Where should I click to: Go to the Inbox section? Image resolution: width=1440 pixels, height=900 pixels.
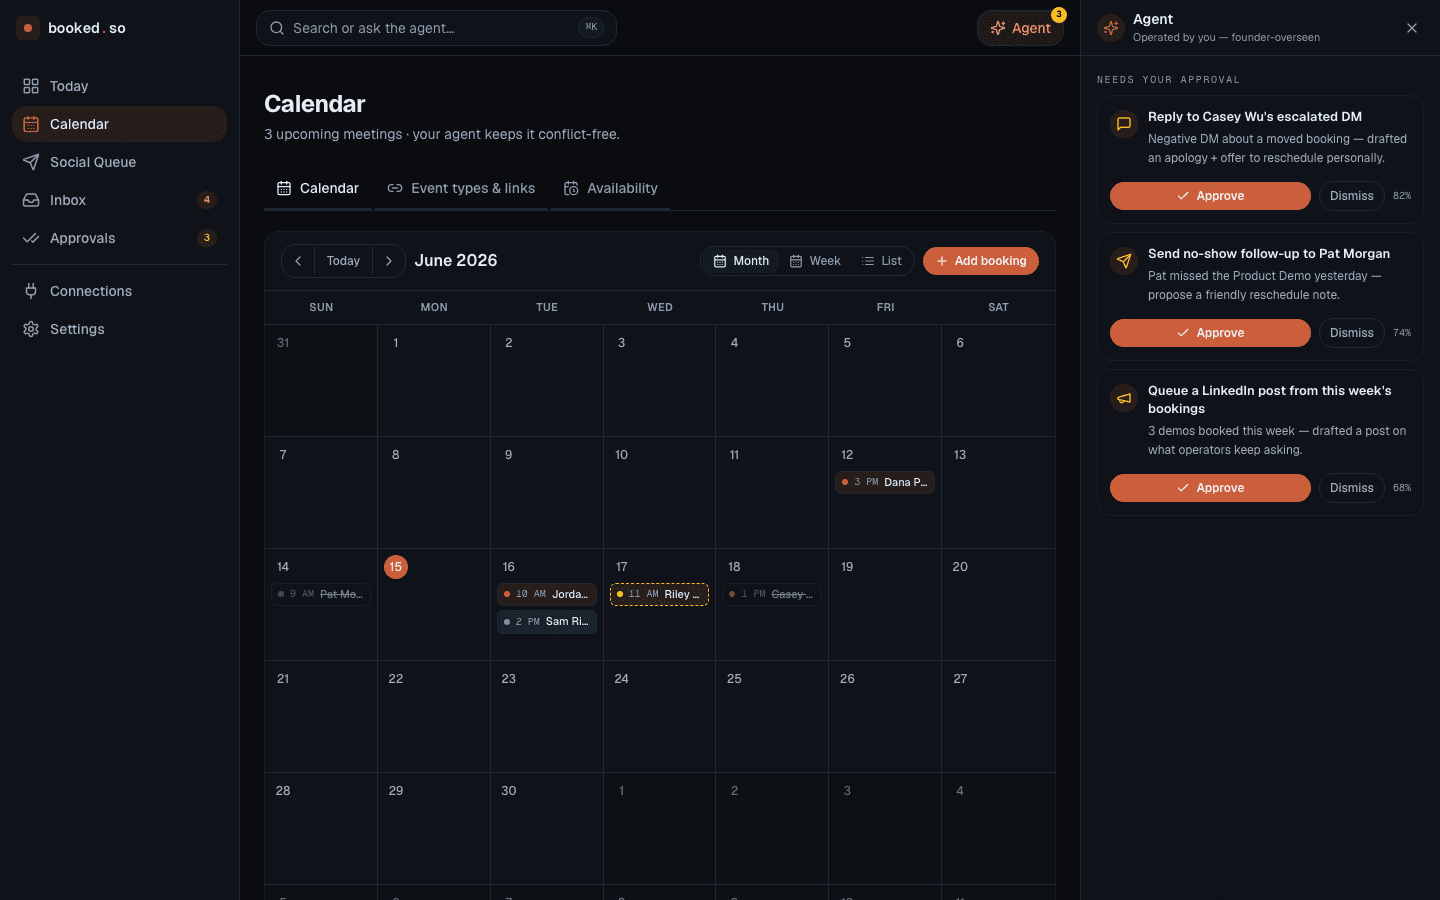(x=119, y=200)
